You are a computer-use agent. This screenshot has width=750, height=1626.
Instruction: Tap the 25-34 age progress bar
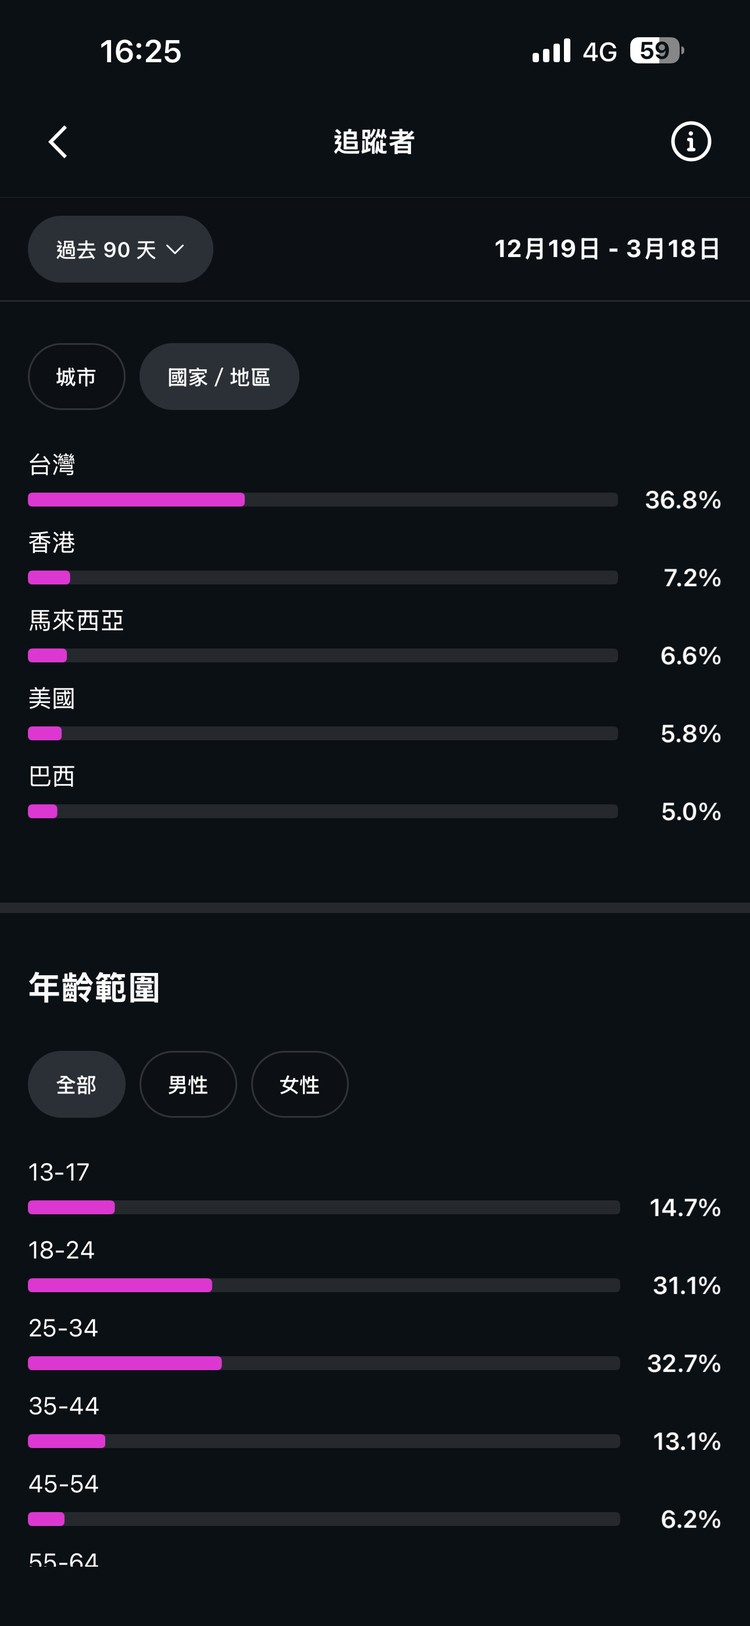[x=323, y=1362]
